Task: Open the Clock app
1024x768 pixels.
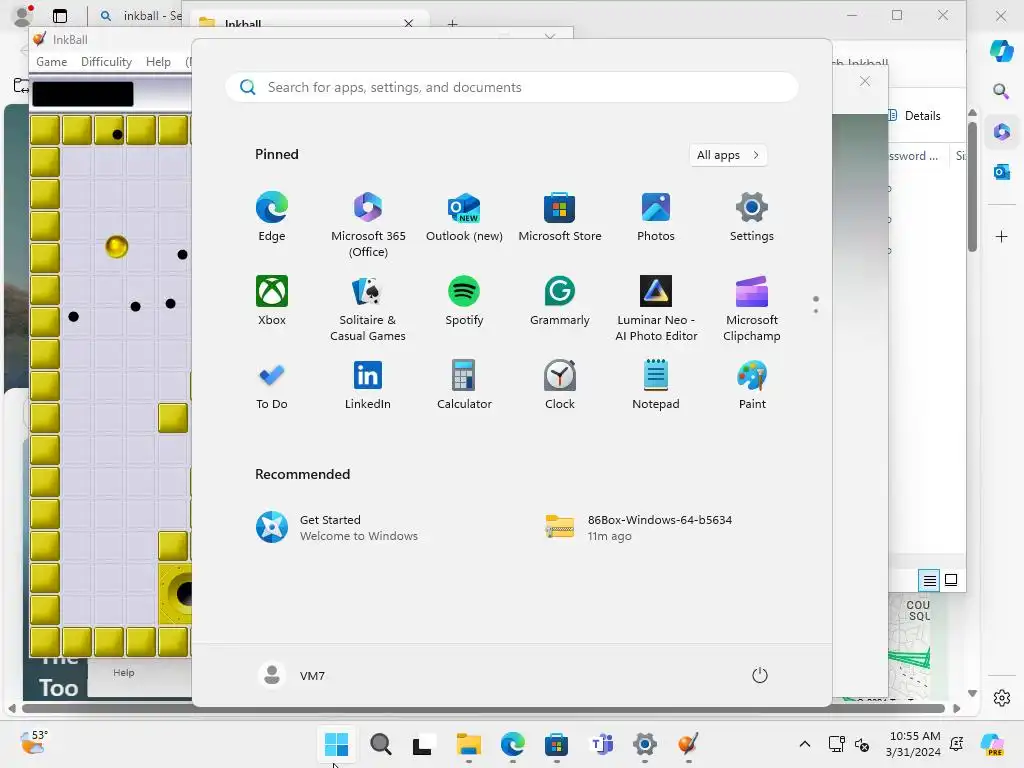Action: click(x=560, y=385)
